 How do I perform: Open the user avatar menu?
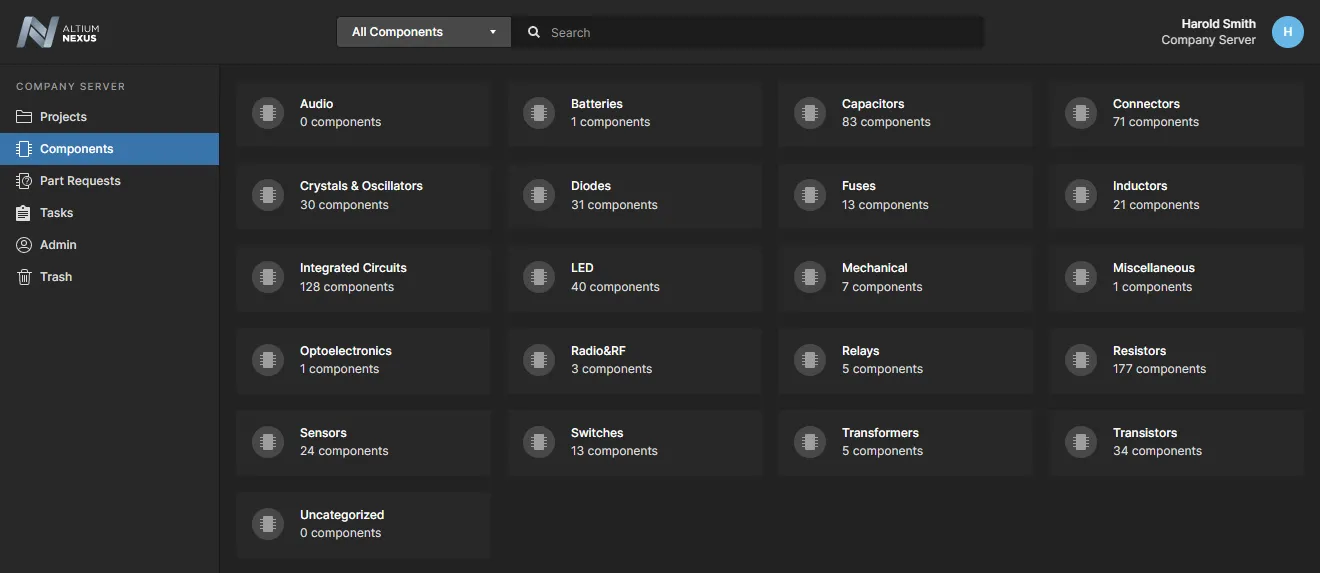(1288, 32)
